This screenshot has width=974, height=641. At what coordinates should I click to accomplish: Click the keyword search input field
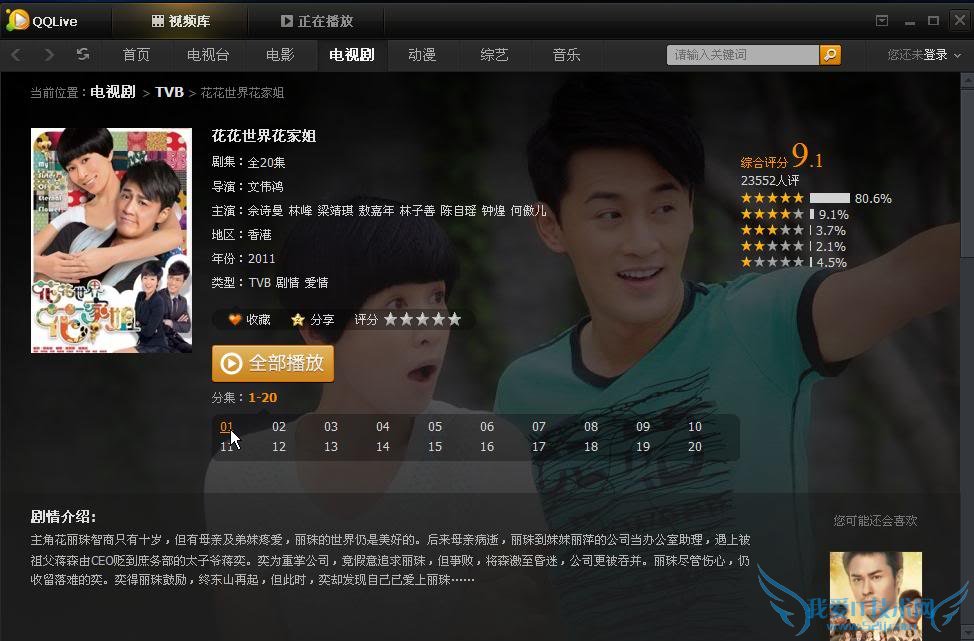pyautogui.click(x=743, y=55)
